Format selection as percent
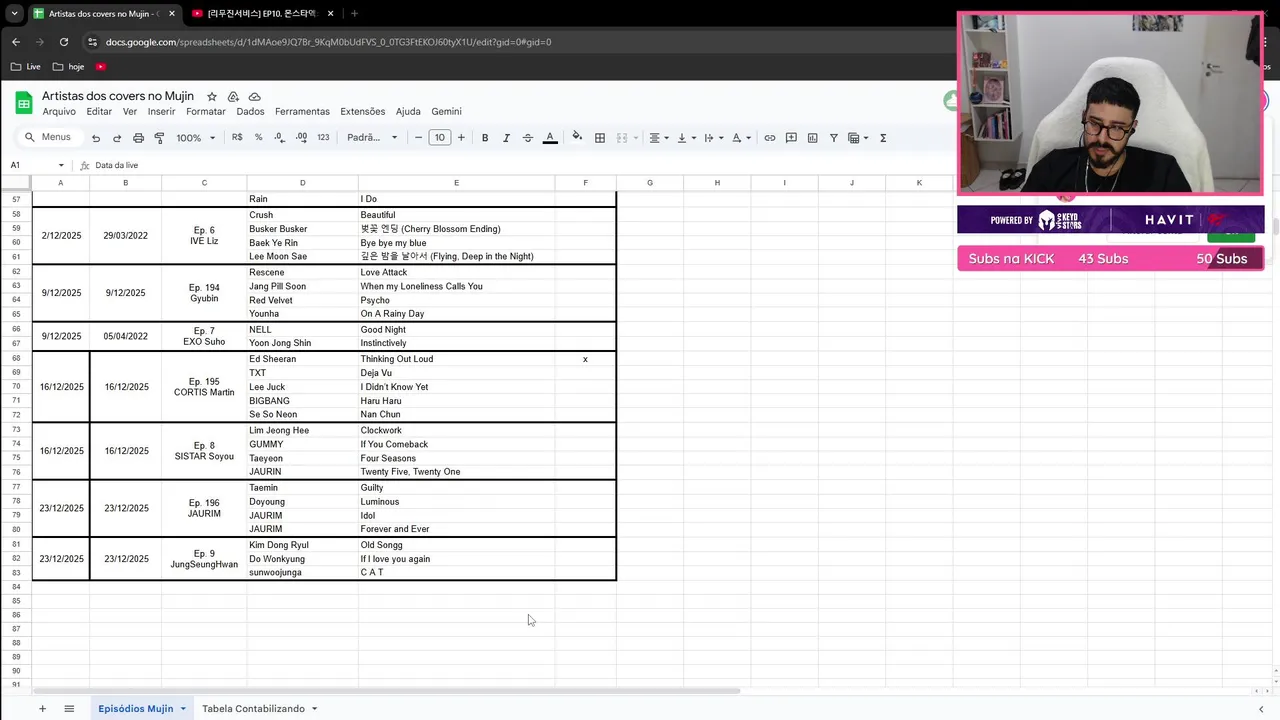Image resolution: width=1280 pixels, height=720 pixels. pyautogui.click(x=258, y=138)
